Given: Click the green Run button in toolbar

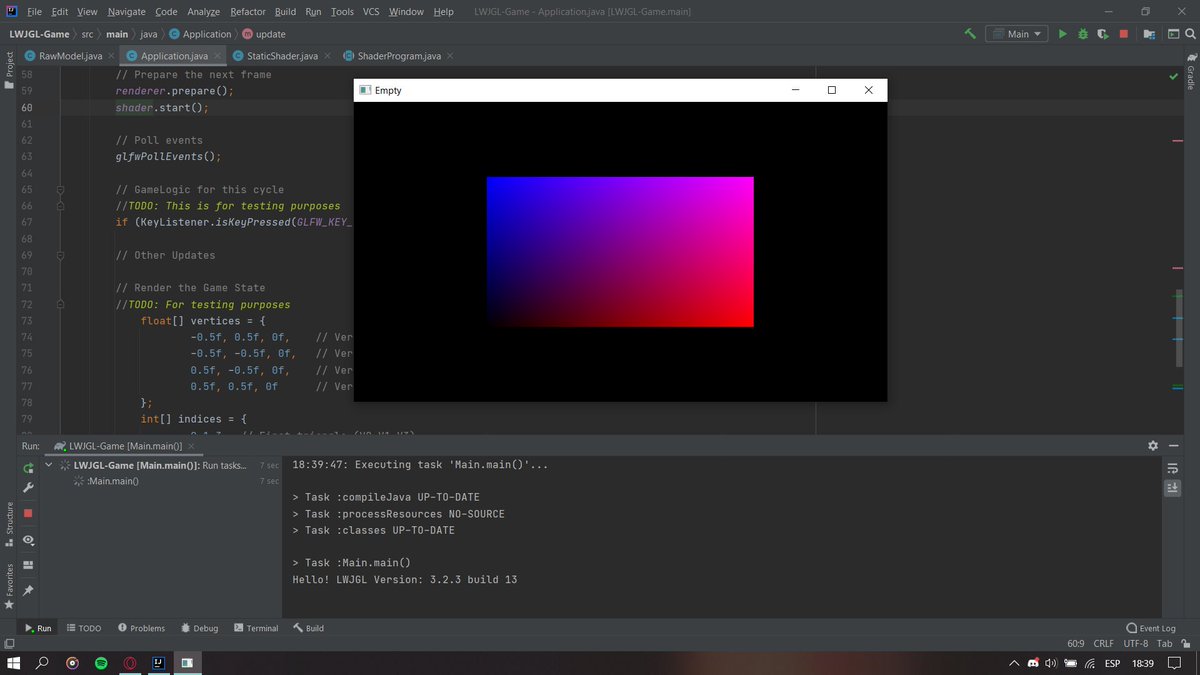Looking at the screenshot, I should [x=1063, y=33].
